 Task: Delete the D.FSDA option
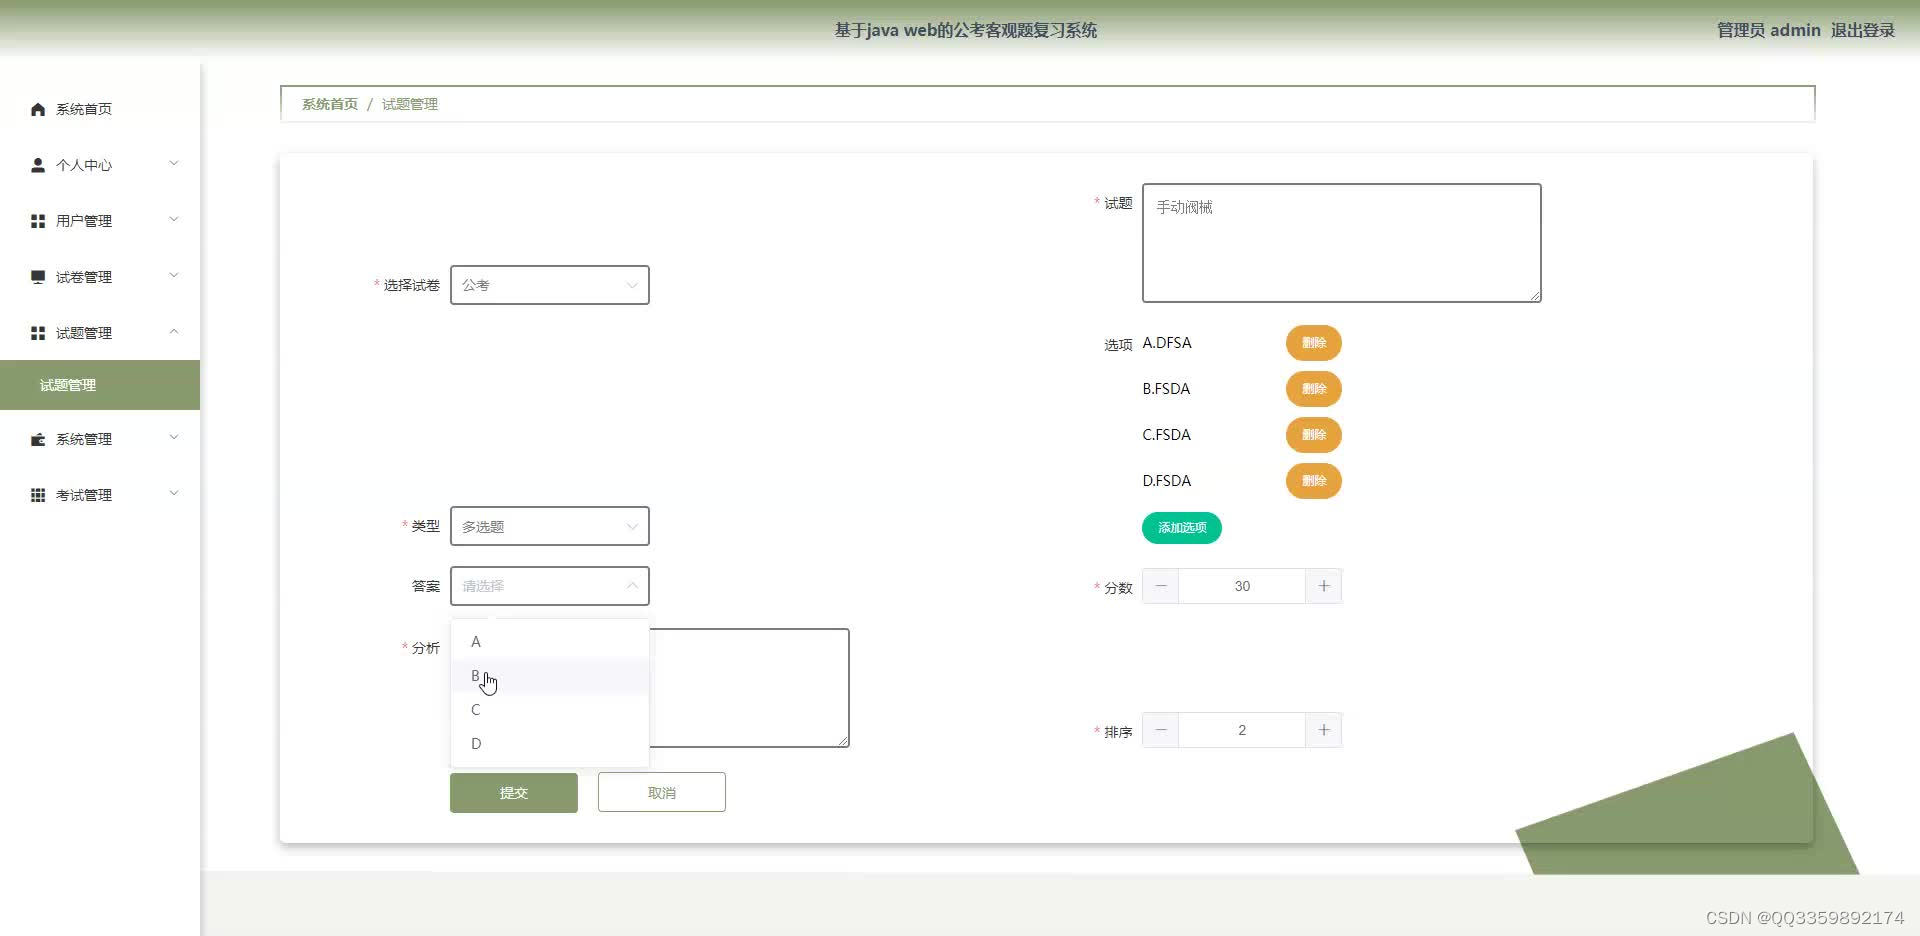tap(1314, 481)
